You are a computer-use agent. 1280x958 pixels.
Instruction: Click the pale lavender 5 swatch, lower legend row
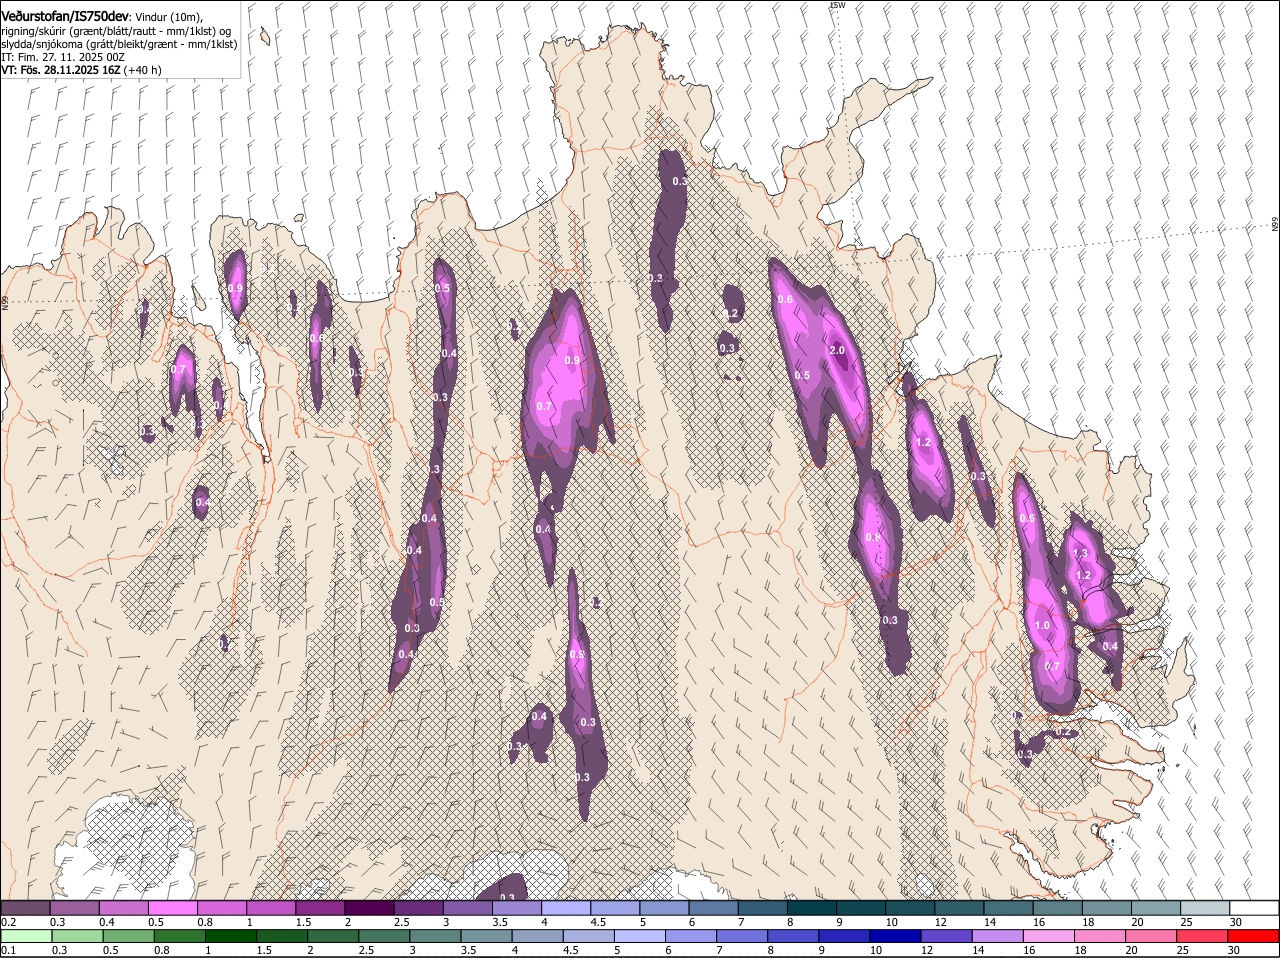(639, 937)
